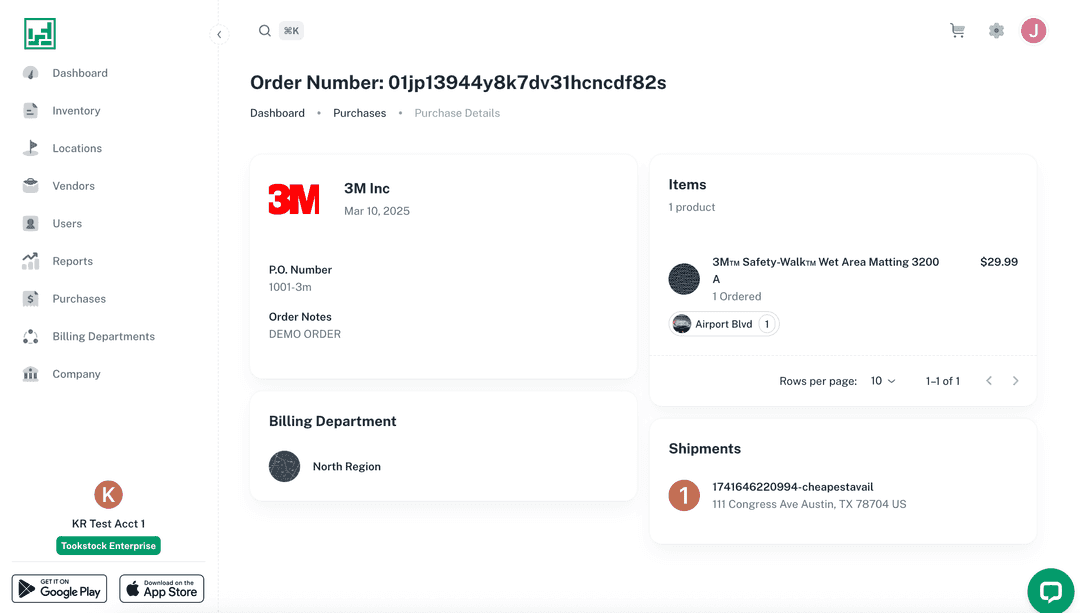Open Billing Departments sidebar item
This screenshot has width=1080, height=613.
pos(103,336)
